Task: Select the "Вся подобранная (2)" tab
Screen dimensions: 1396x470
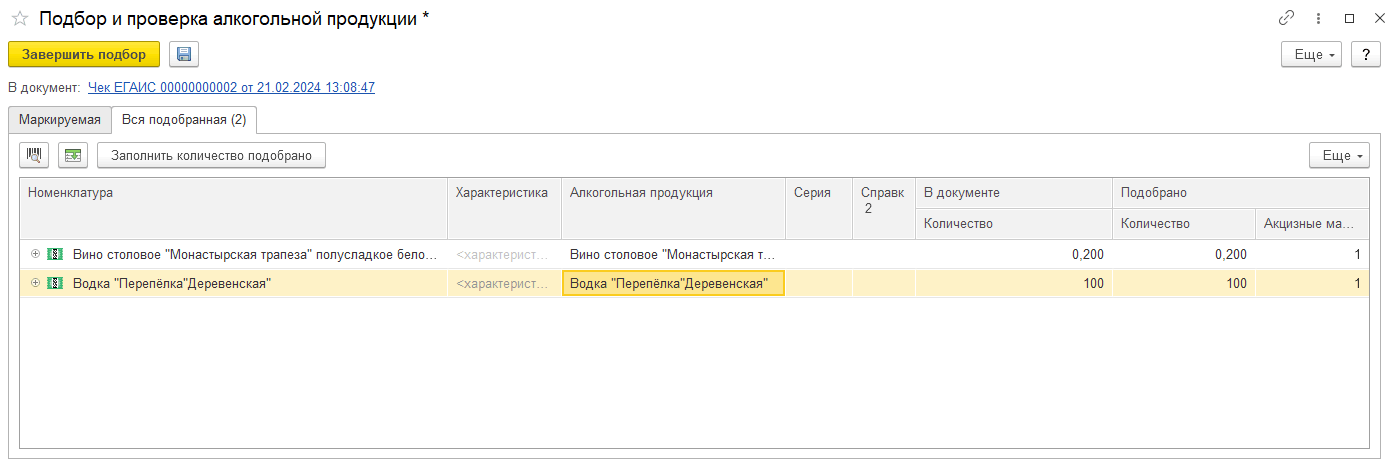Action: pyautogui.click(x=184, y=120)
